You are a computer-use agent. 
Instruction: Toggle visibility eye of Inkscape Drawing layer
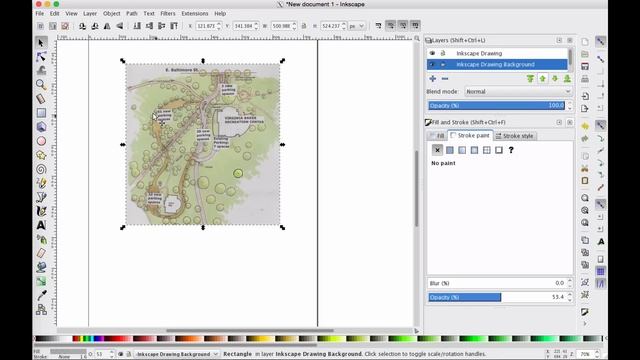coord(432,53)
